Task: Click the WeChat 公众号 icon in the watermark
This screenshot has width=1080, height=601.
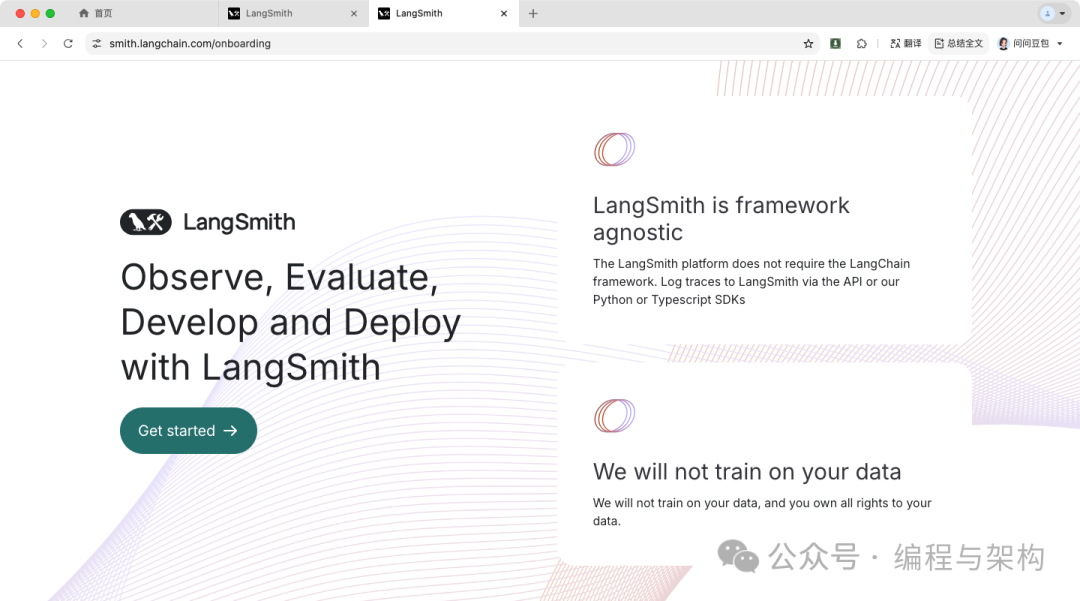Action: [737, 556]
